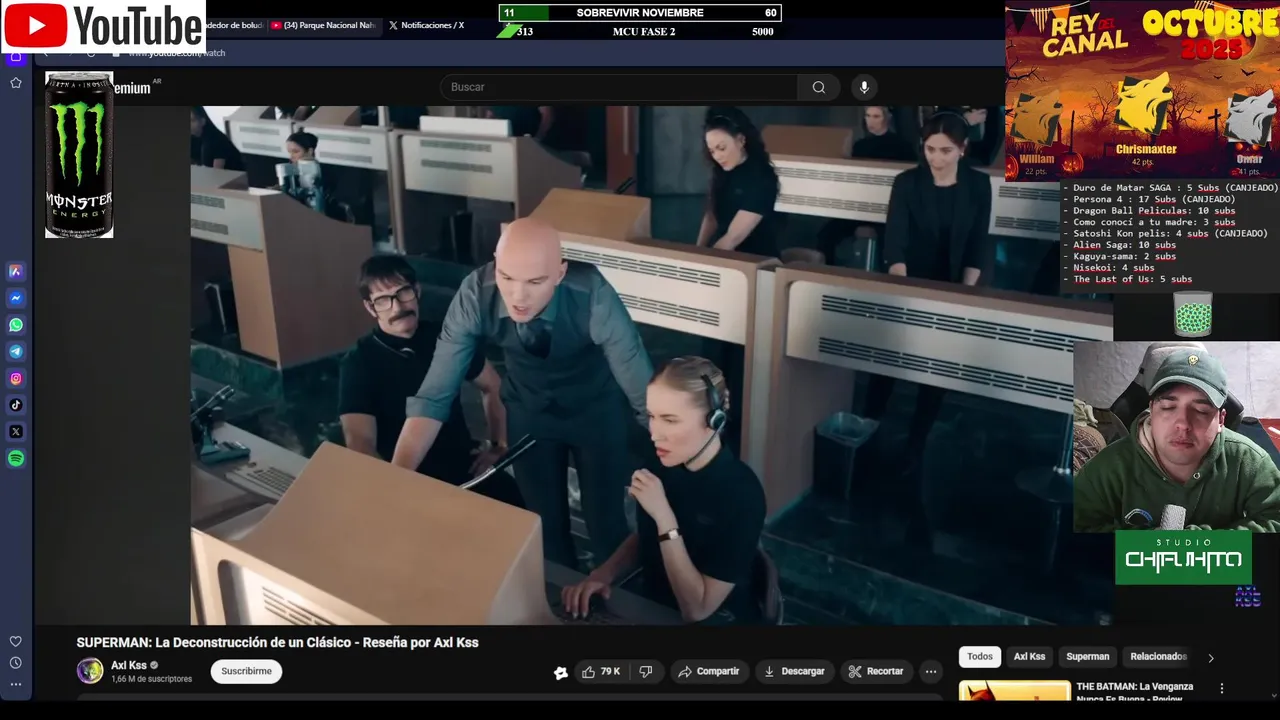This screenshot has width=1280, height=720.
Task: Switch to Notificaciones / X browser tab
Action: (x=426, y=25)
